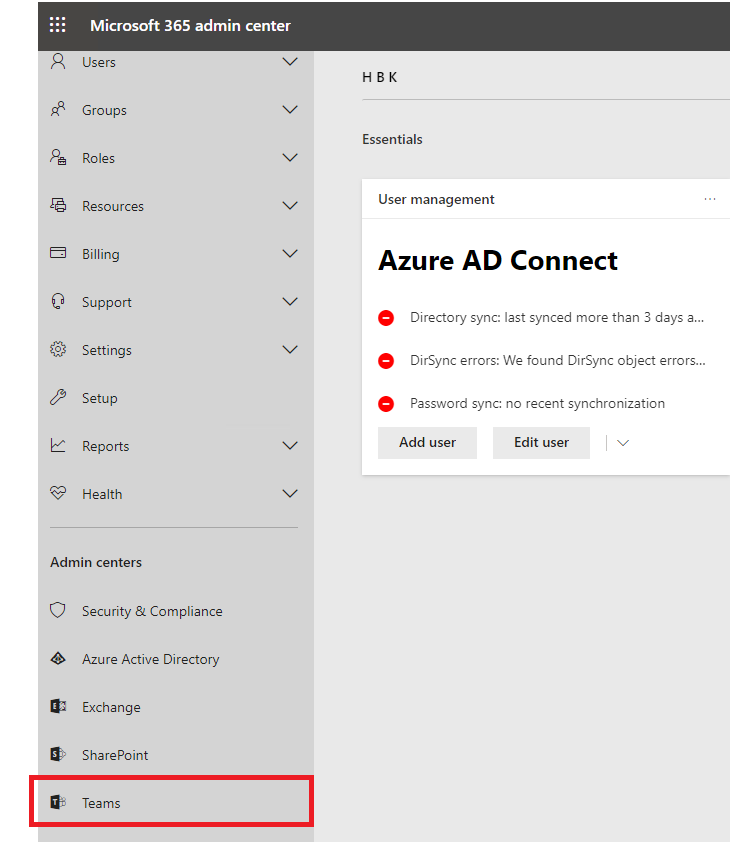Click red error icon beside Password sync
Screen dimensions: 730x842
coord(386,404)
